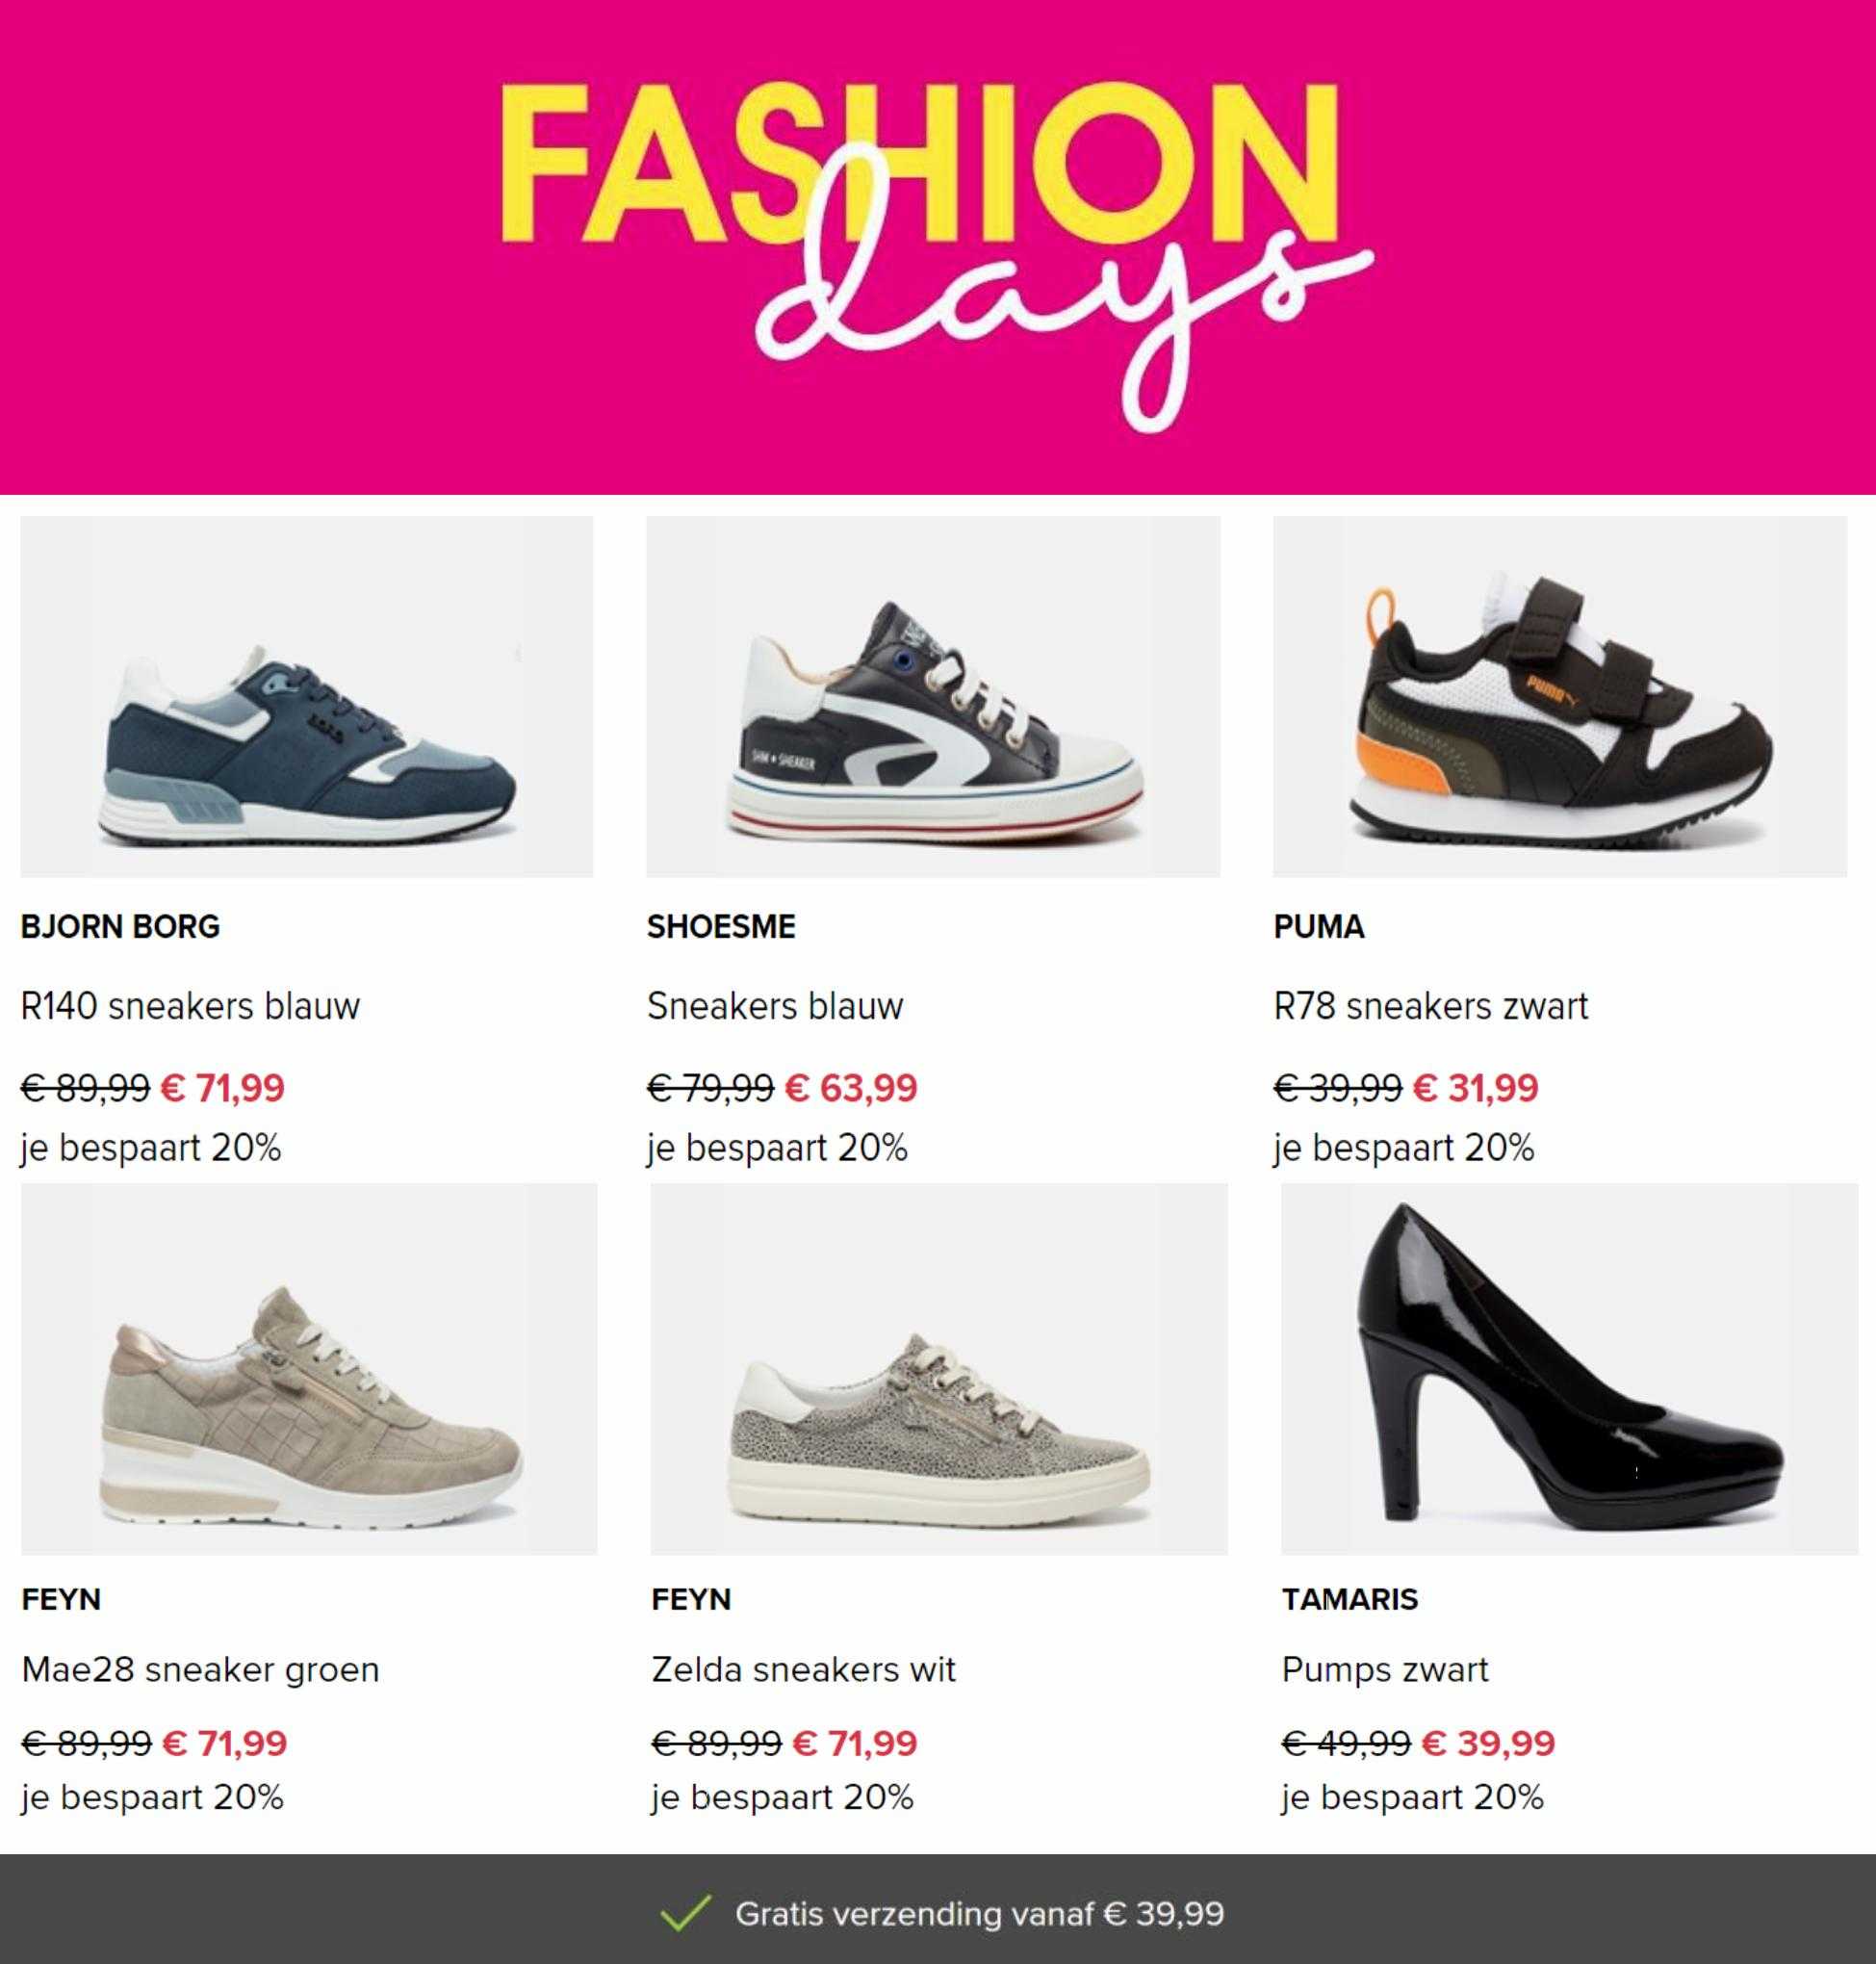The height and width of the screenshot is (1964, 1876).
Task: Click the SHOESME brand name
Action: coord(721,927)
